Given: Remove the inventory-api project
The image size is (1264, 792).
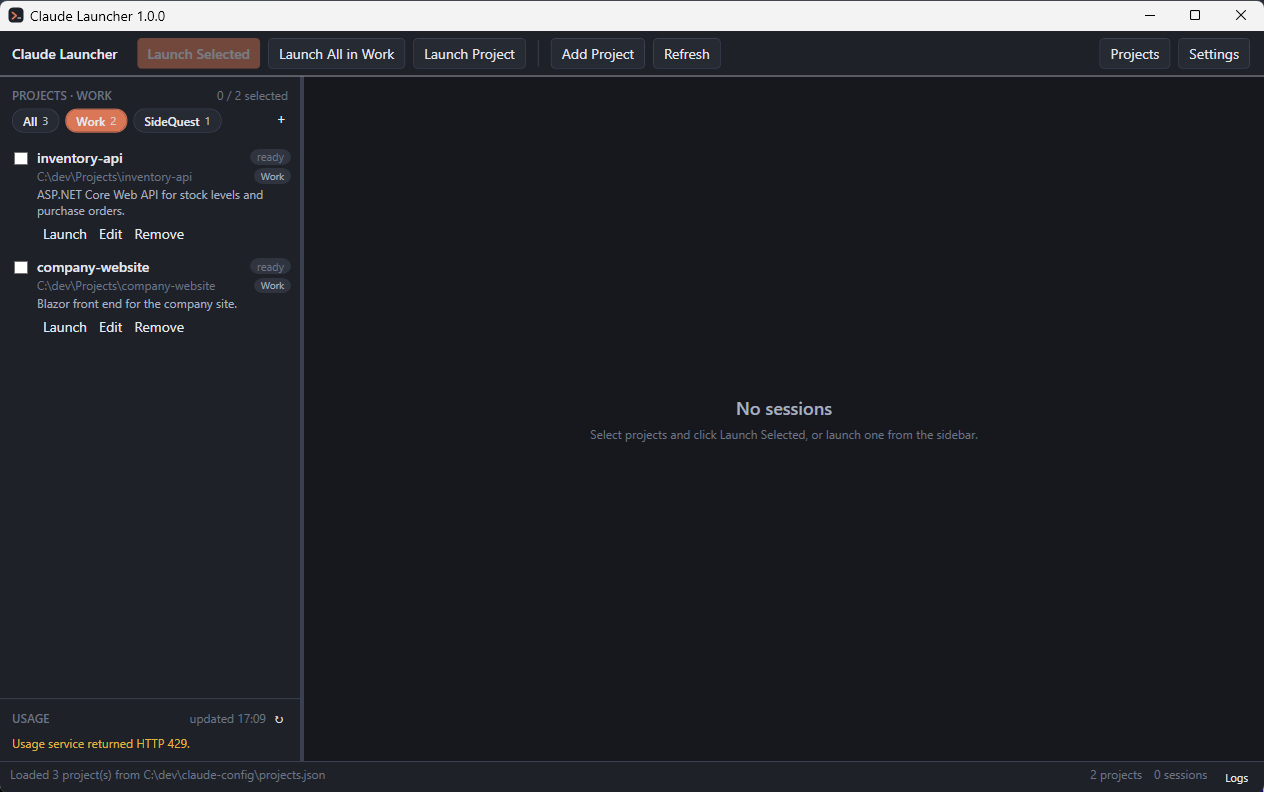Looking at the screenshot, I should (160, 234).
